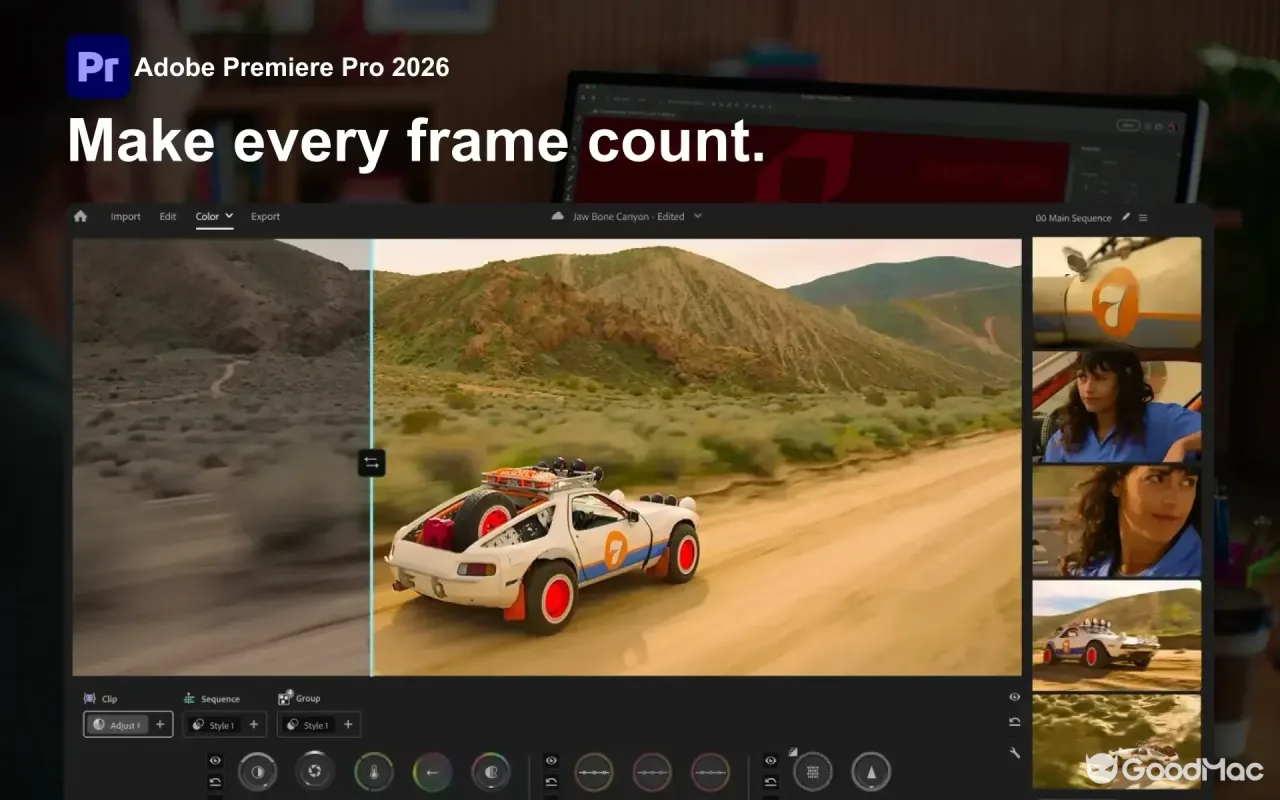Select the Group grading level
This screenshot has height=800, width=1280.
[299, 698]
